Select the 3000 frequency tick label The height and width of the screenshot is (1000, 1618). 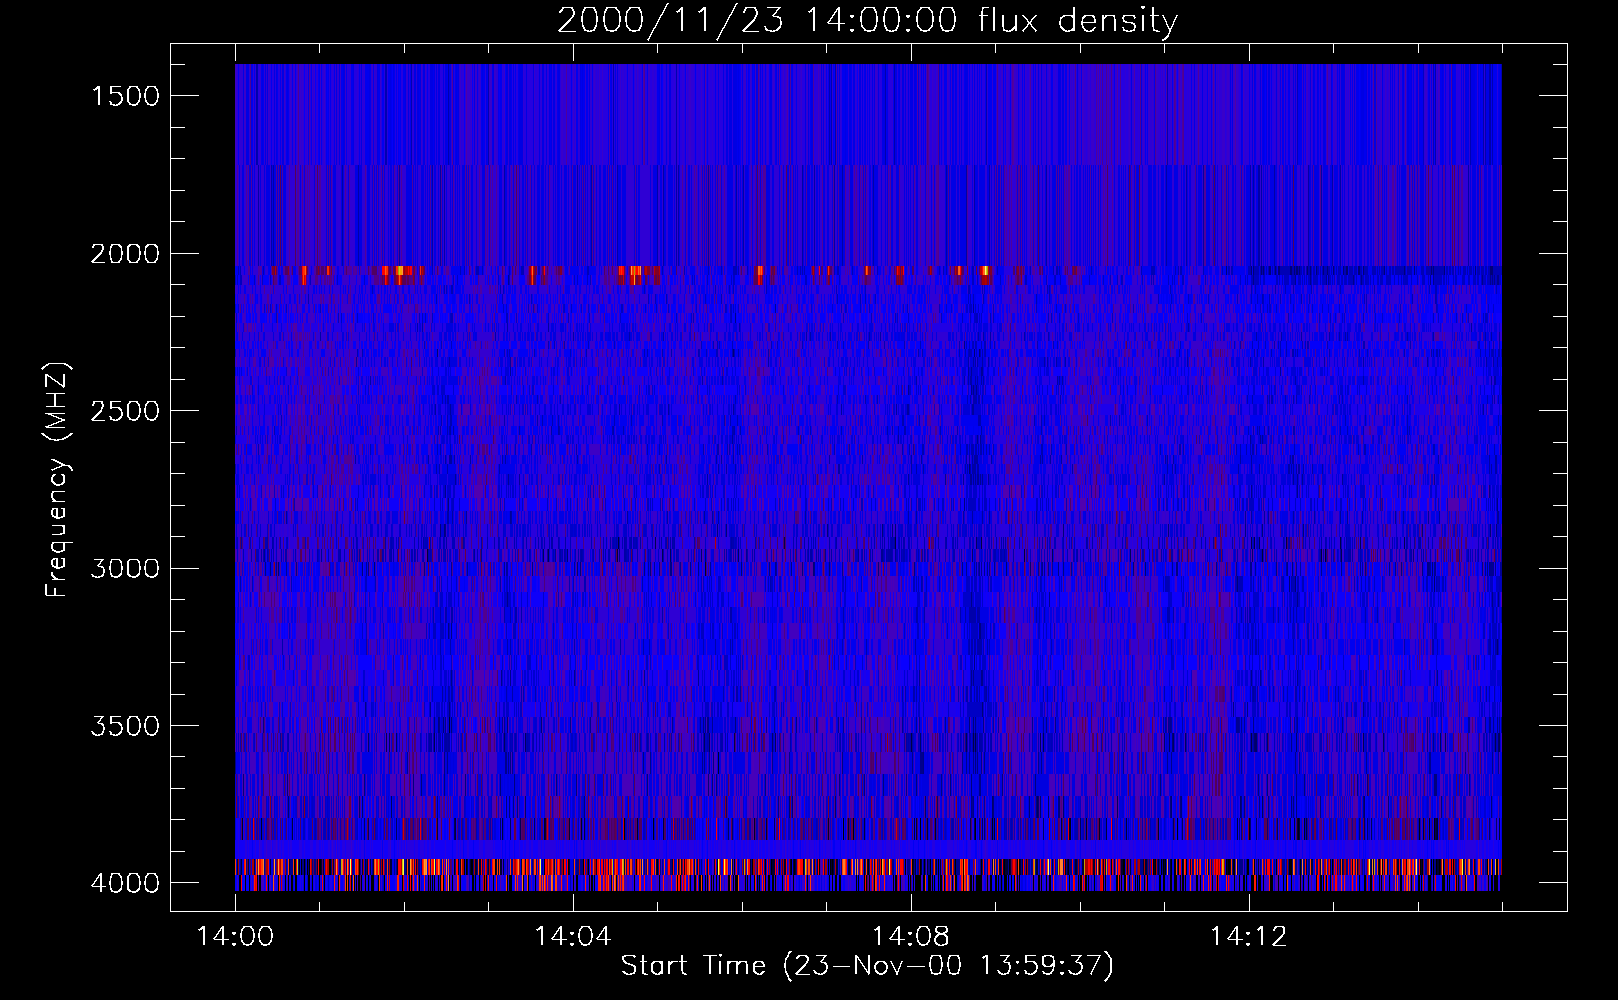pos(125,568)
